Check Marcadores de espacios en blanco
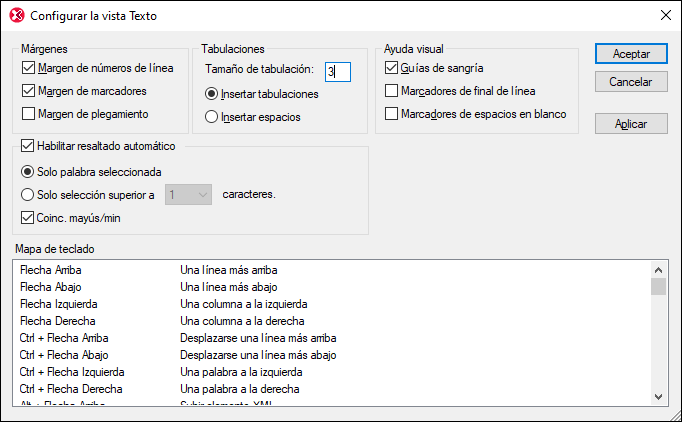This screenshot has height=422, width=682. [x=392, y=114]
